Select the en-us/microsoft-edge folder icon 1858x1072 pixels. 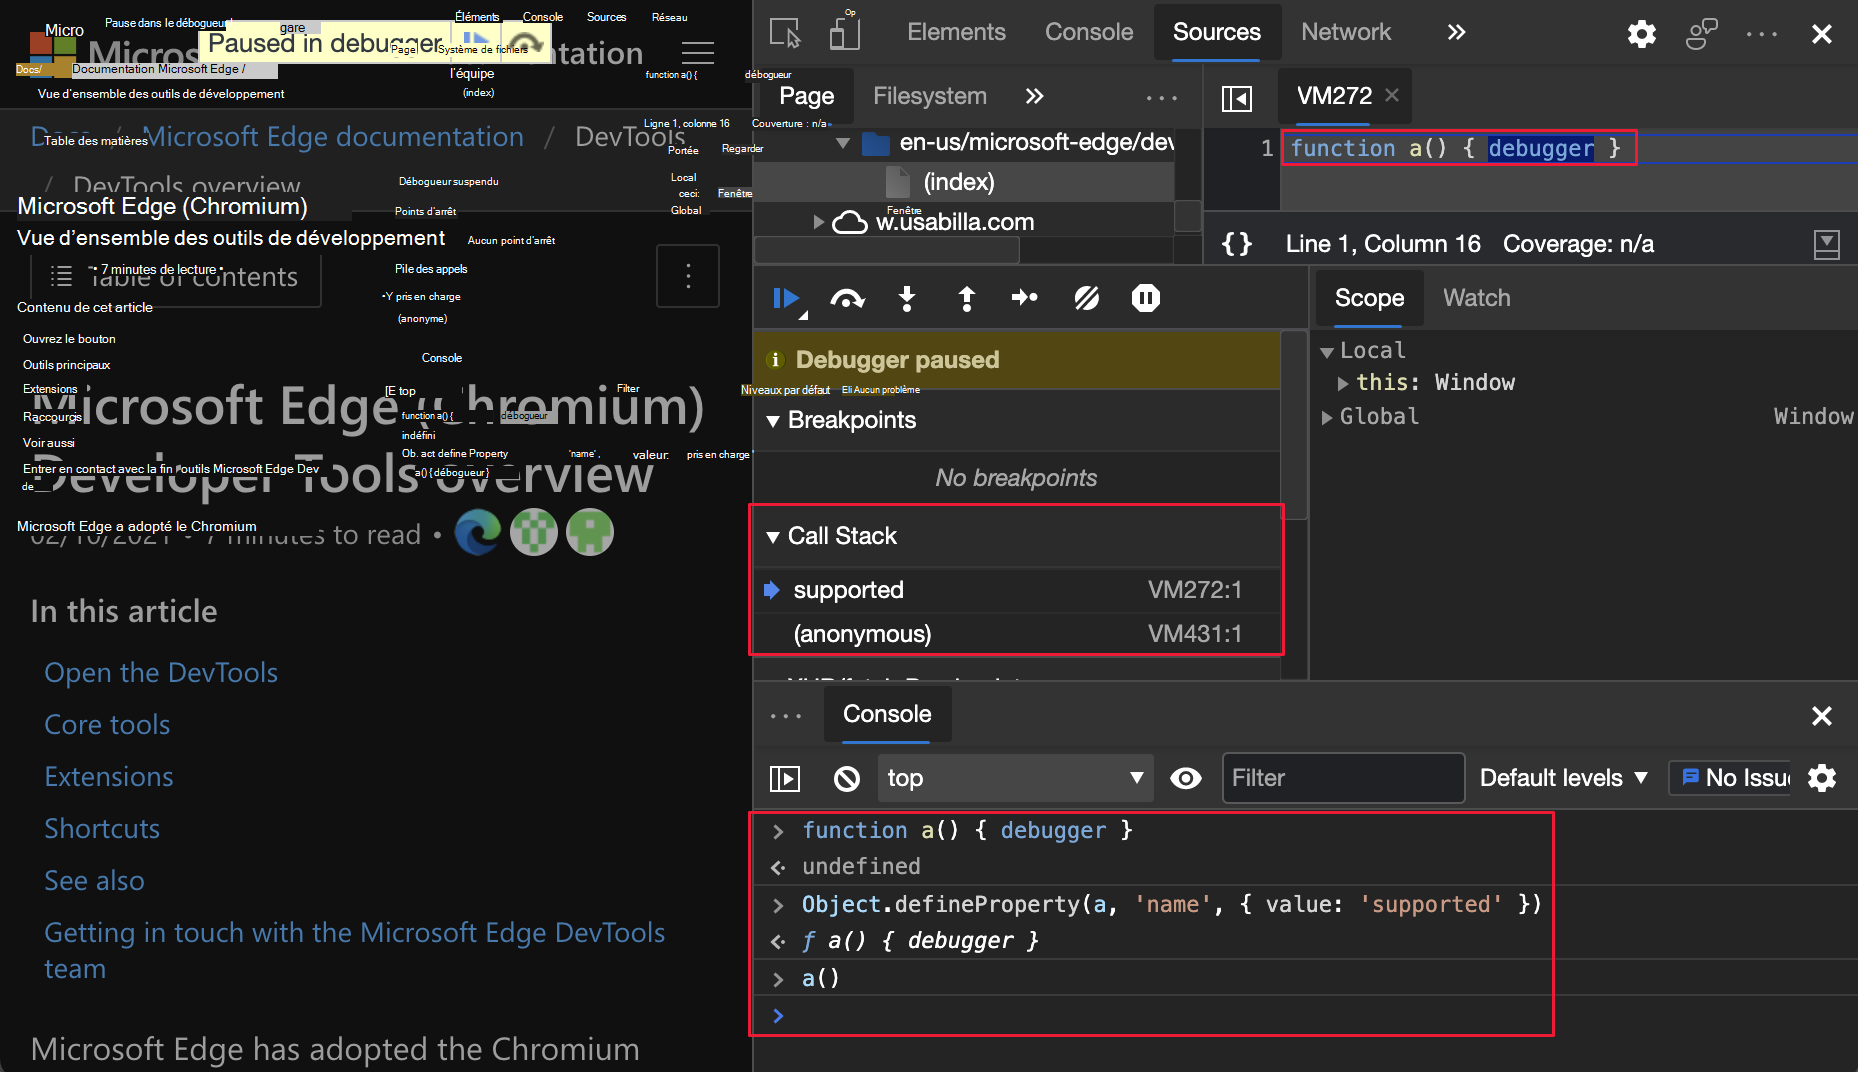tap(876, 143)
